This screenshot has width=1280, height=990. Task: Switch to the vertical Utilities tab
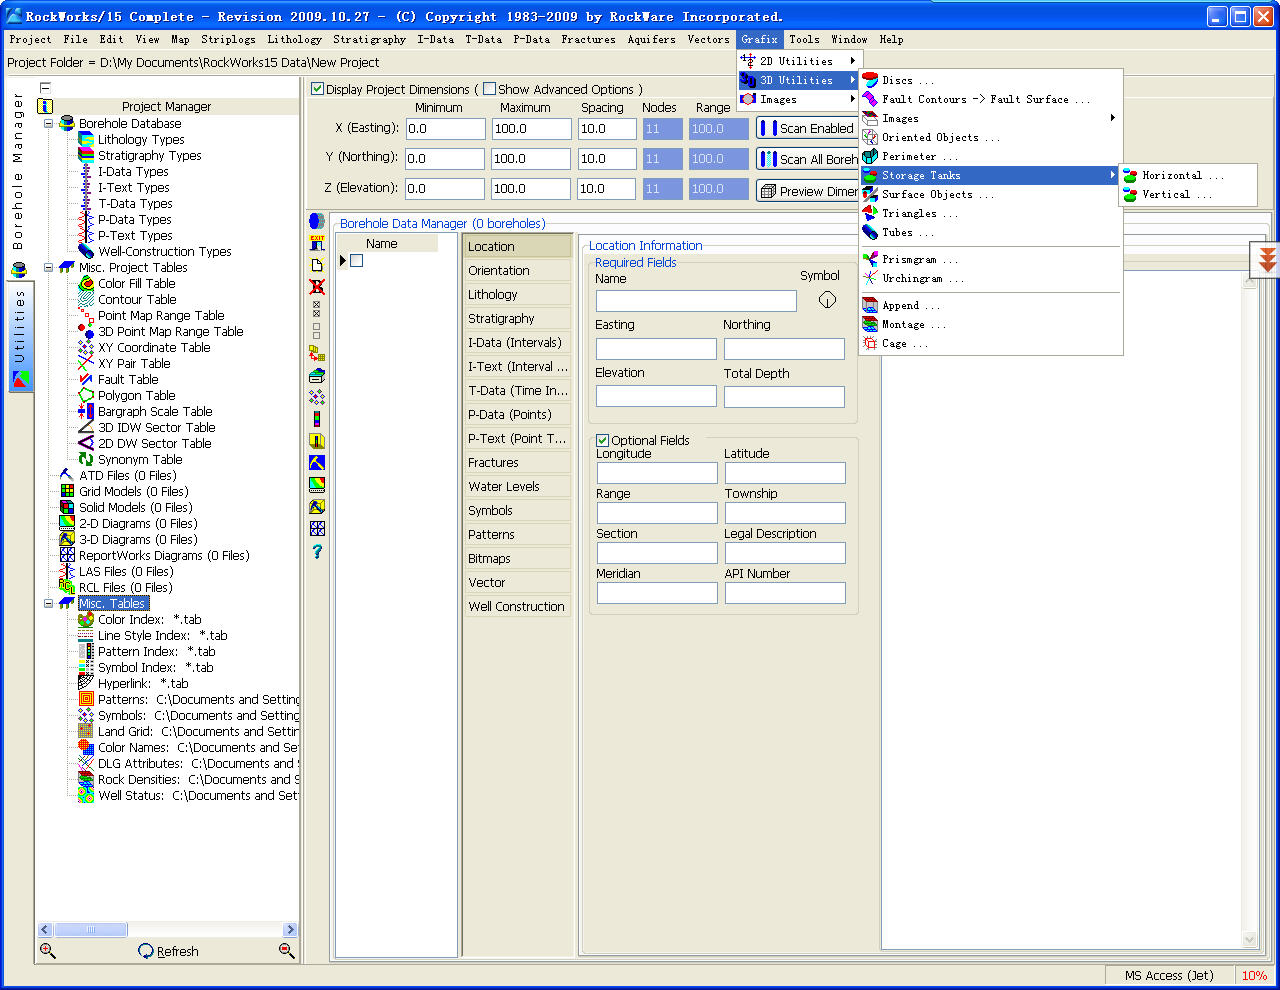coord(20,337)
